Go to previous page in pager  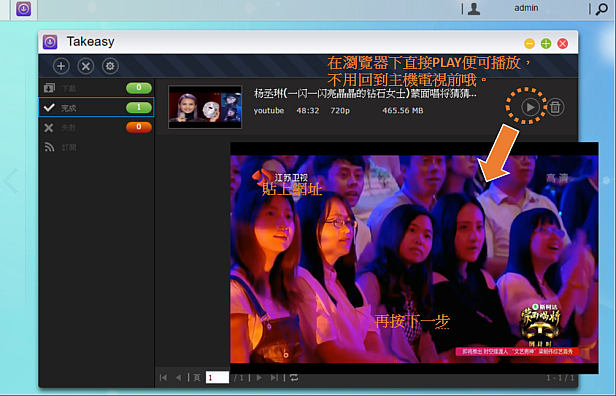178,378
